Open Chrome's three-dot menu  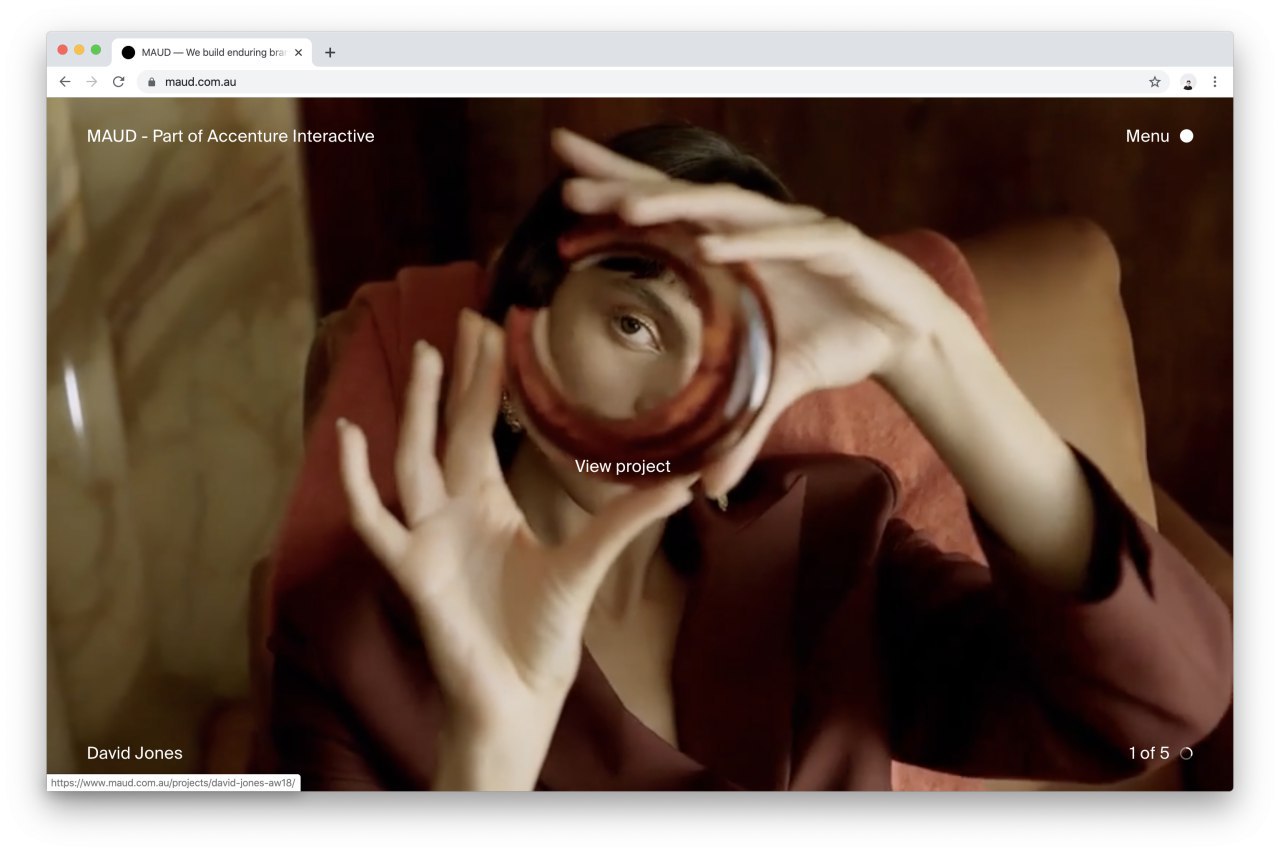1215,82
